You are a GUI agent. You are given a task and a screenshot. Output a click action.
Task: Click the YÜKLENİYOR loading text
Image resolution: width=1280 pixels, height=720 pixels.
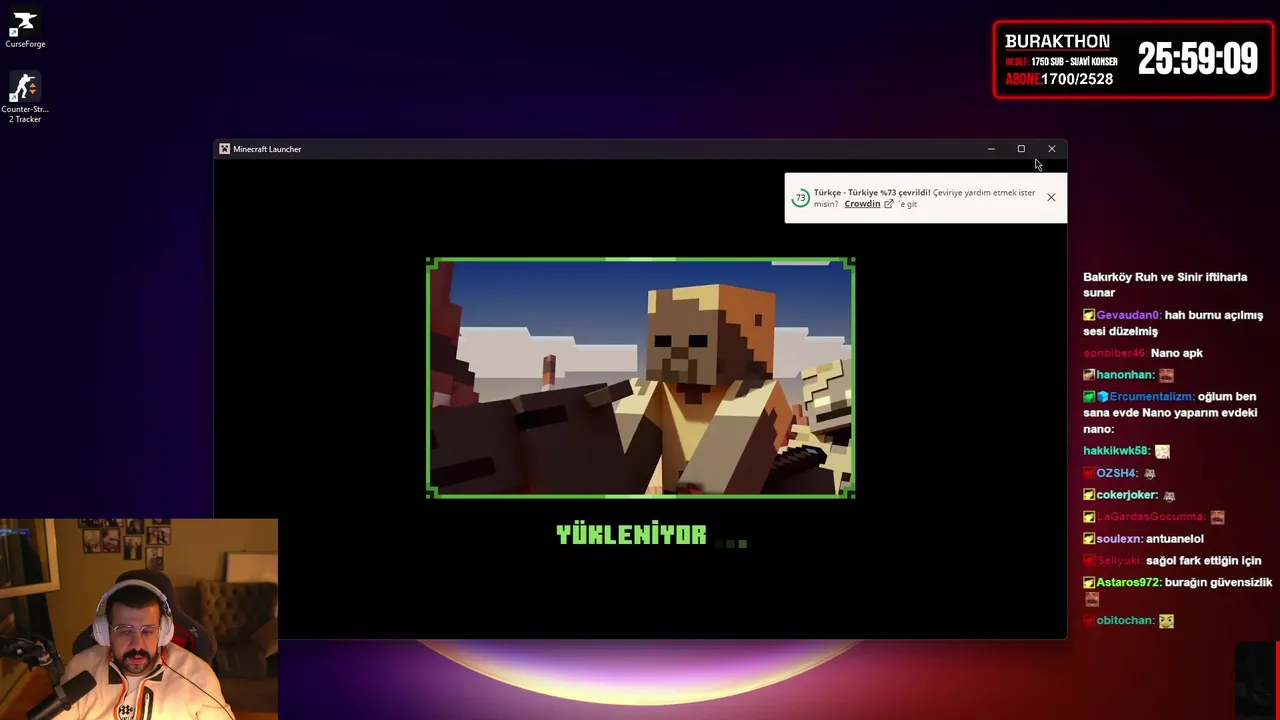(631, 535)
